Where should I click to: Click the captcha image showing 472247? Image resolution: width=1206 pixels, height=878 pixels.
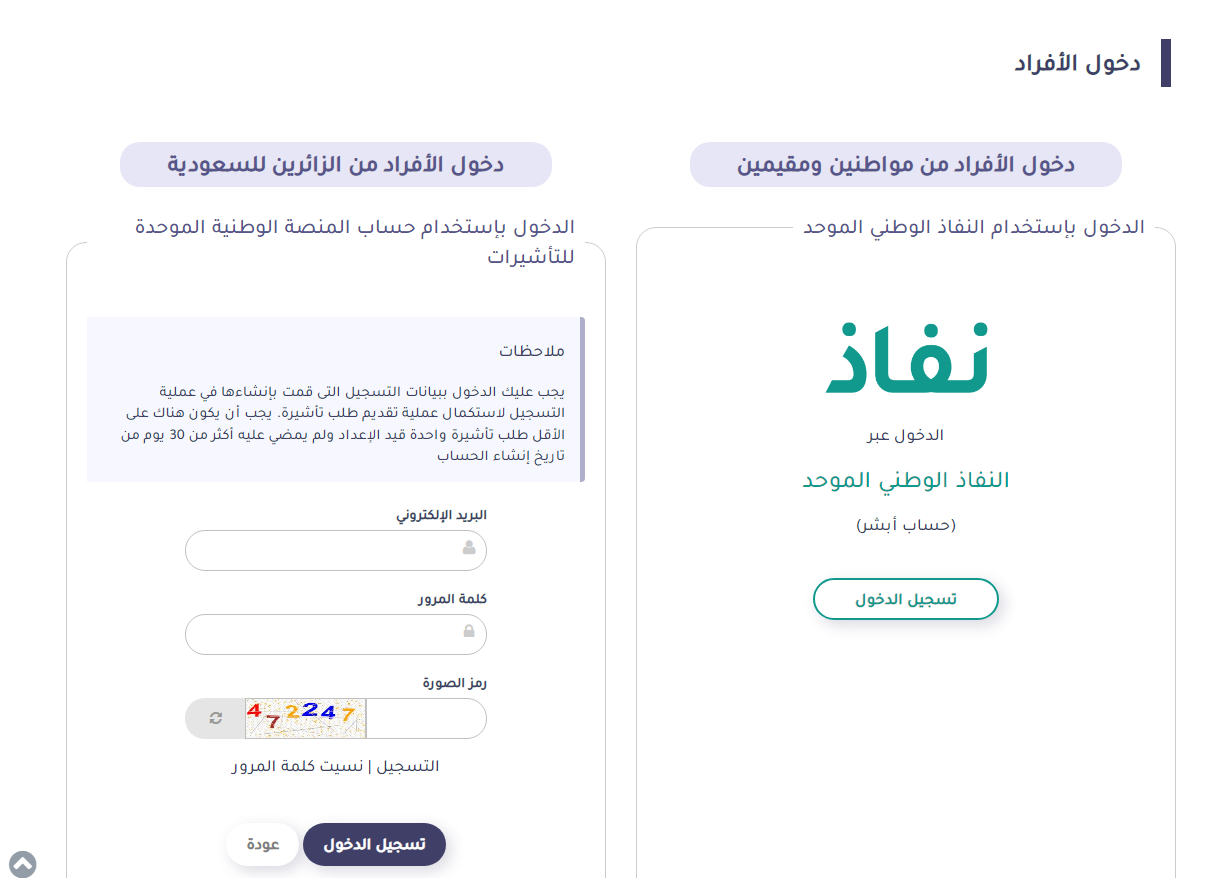(305, 718)
